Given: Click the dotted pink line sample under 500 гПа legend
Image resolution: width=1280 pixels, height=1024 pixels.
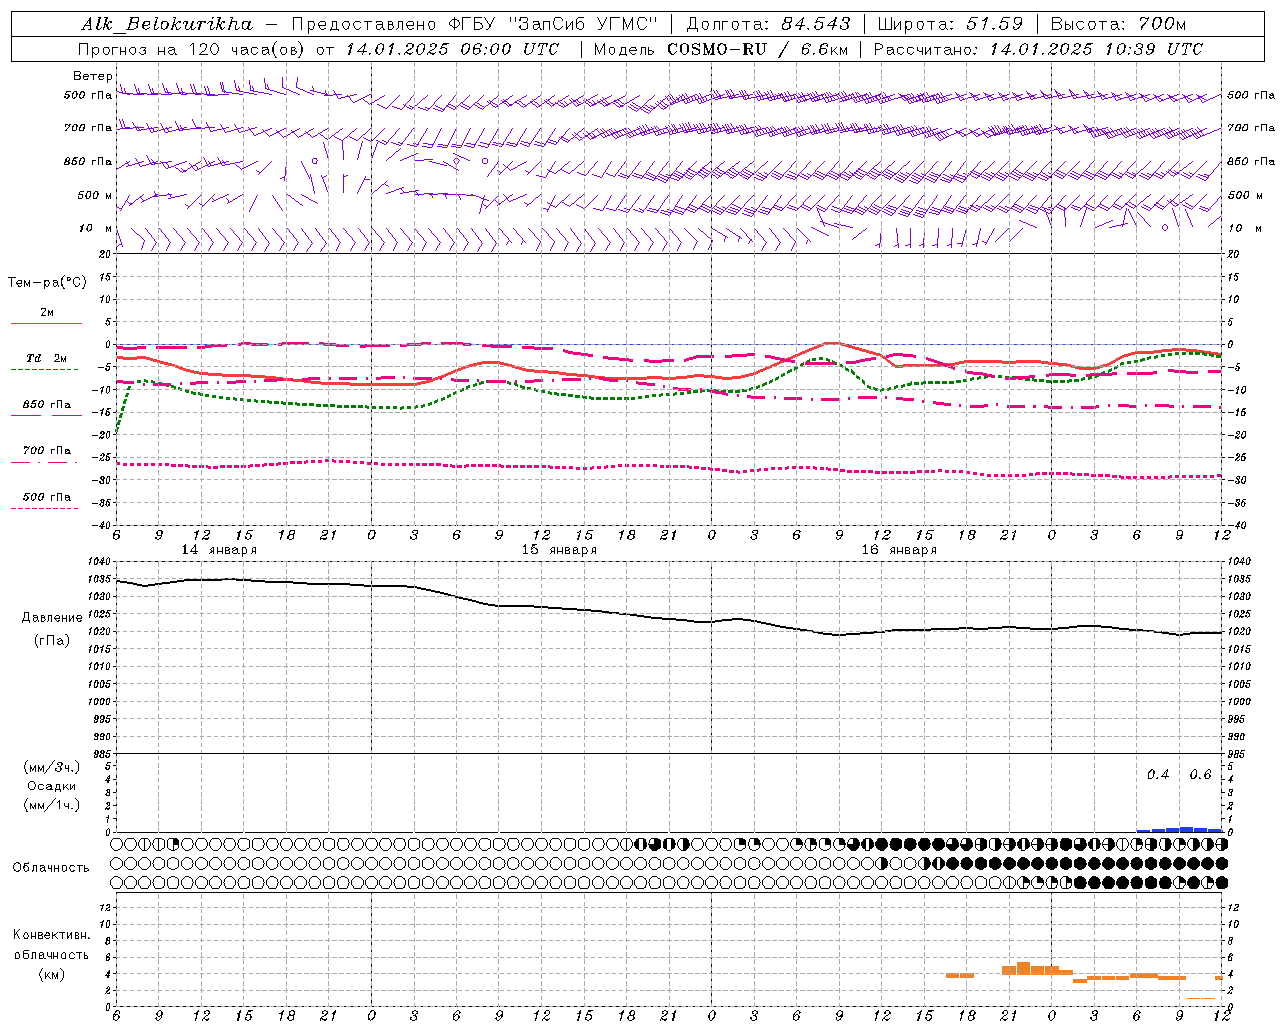Looking at the screenshot, I should pyautogui.click(x=44, y=509).
